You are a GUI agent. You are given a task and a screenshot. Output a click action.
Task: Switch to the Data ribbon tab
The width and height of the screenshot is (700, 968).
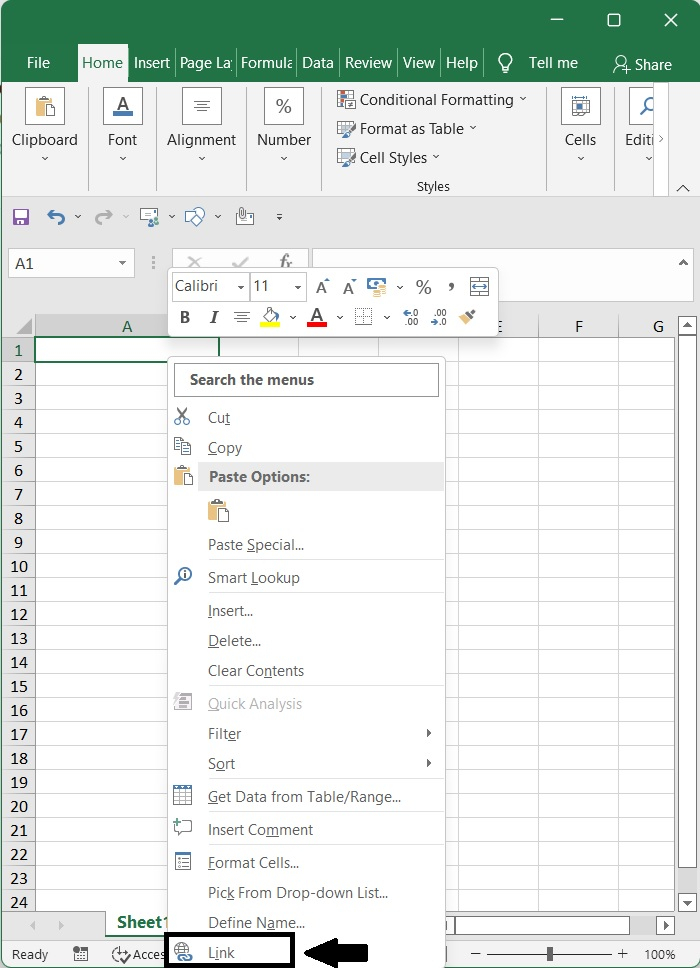(318, 63)
